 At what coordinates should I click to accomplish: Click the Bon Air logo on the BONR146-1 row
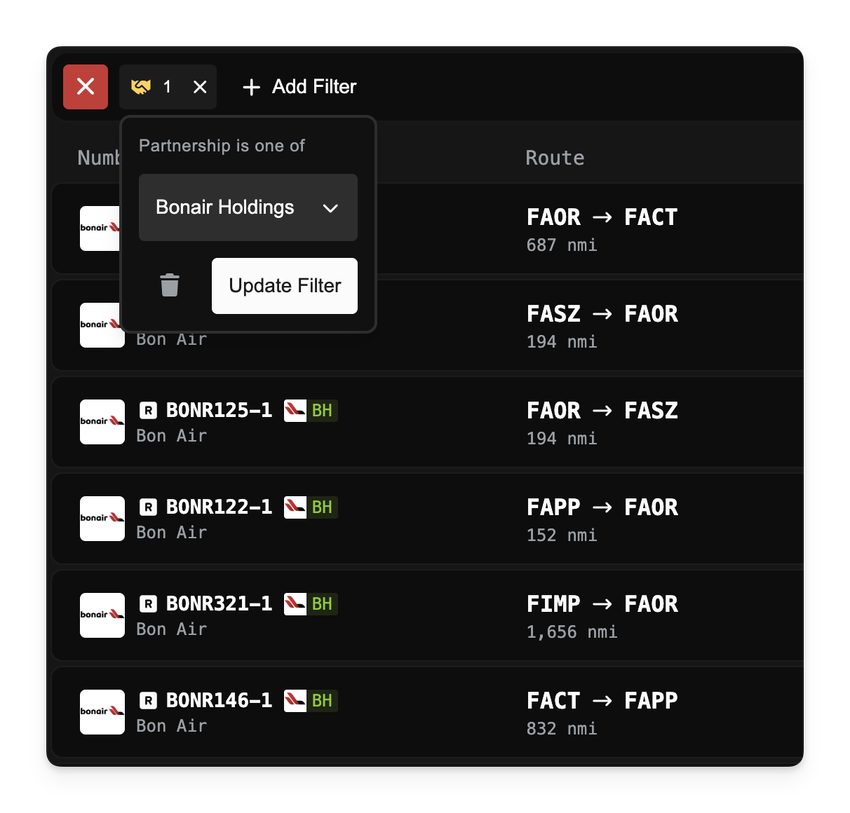pyautogui.click(x=102, y=712)
